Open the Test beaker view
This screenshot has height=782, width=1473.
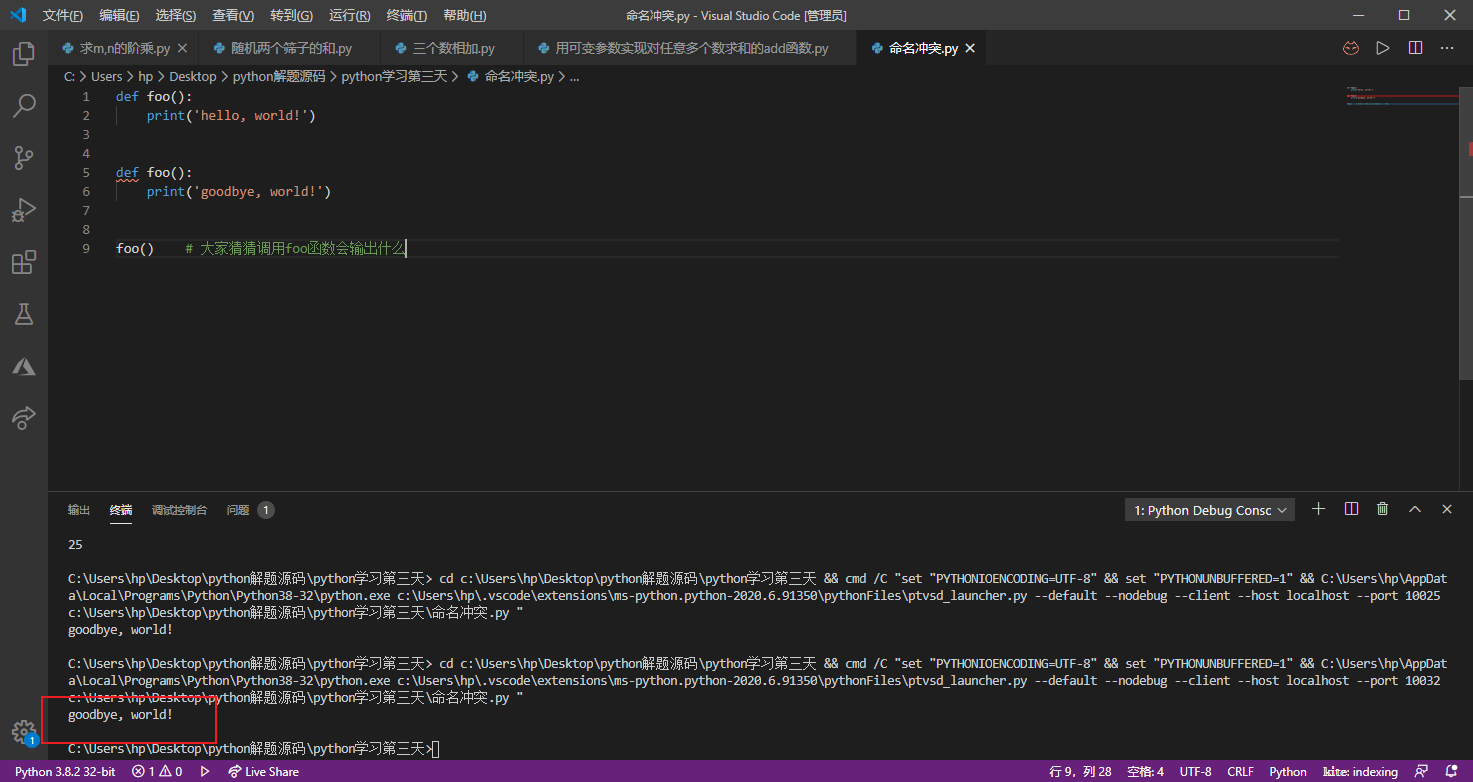pyautogui.click(x=24, y=314)
